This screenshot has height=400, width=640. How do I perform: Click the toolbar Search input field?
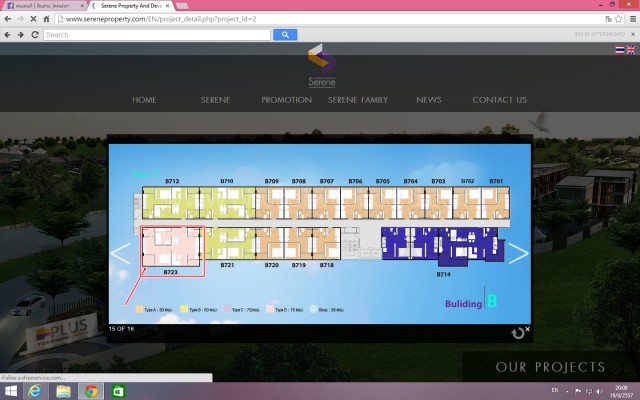click(x=157, y=35)
